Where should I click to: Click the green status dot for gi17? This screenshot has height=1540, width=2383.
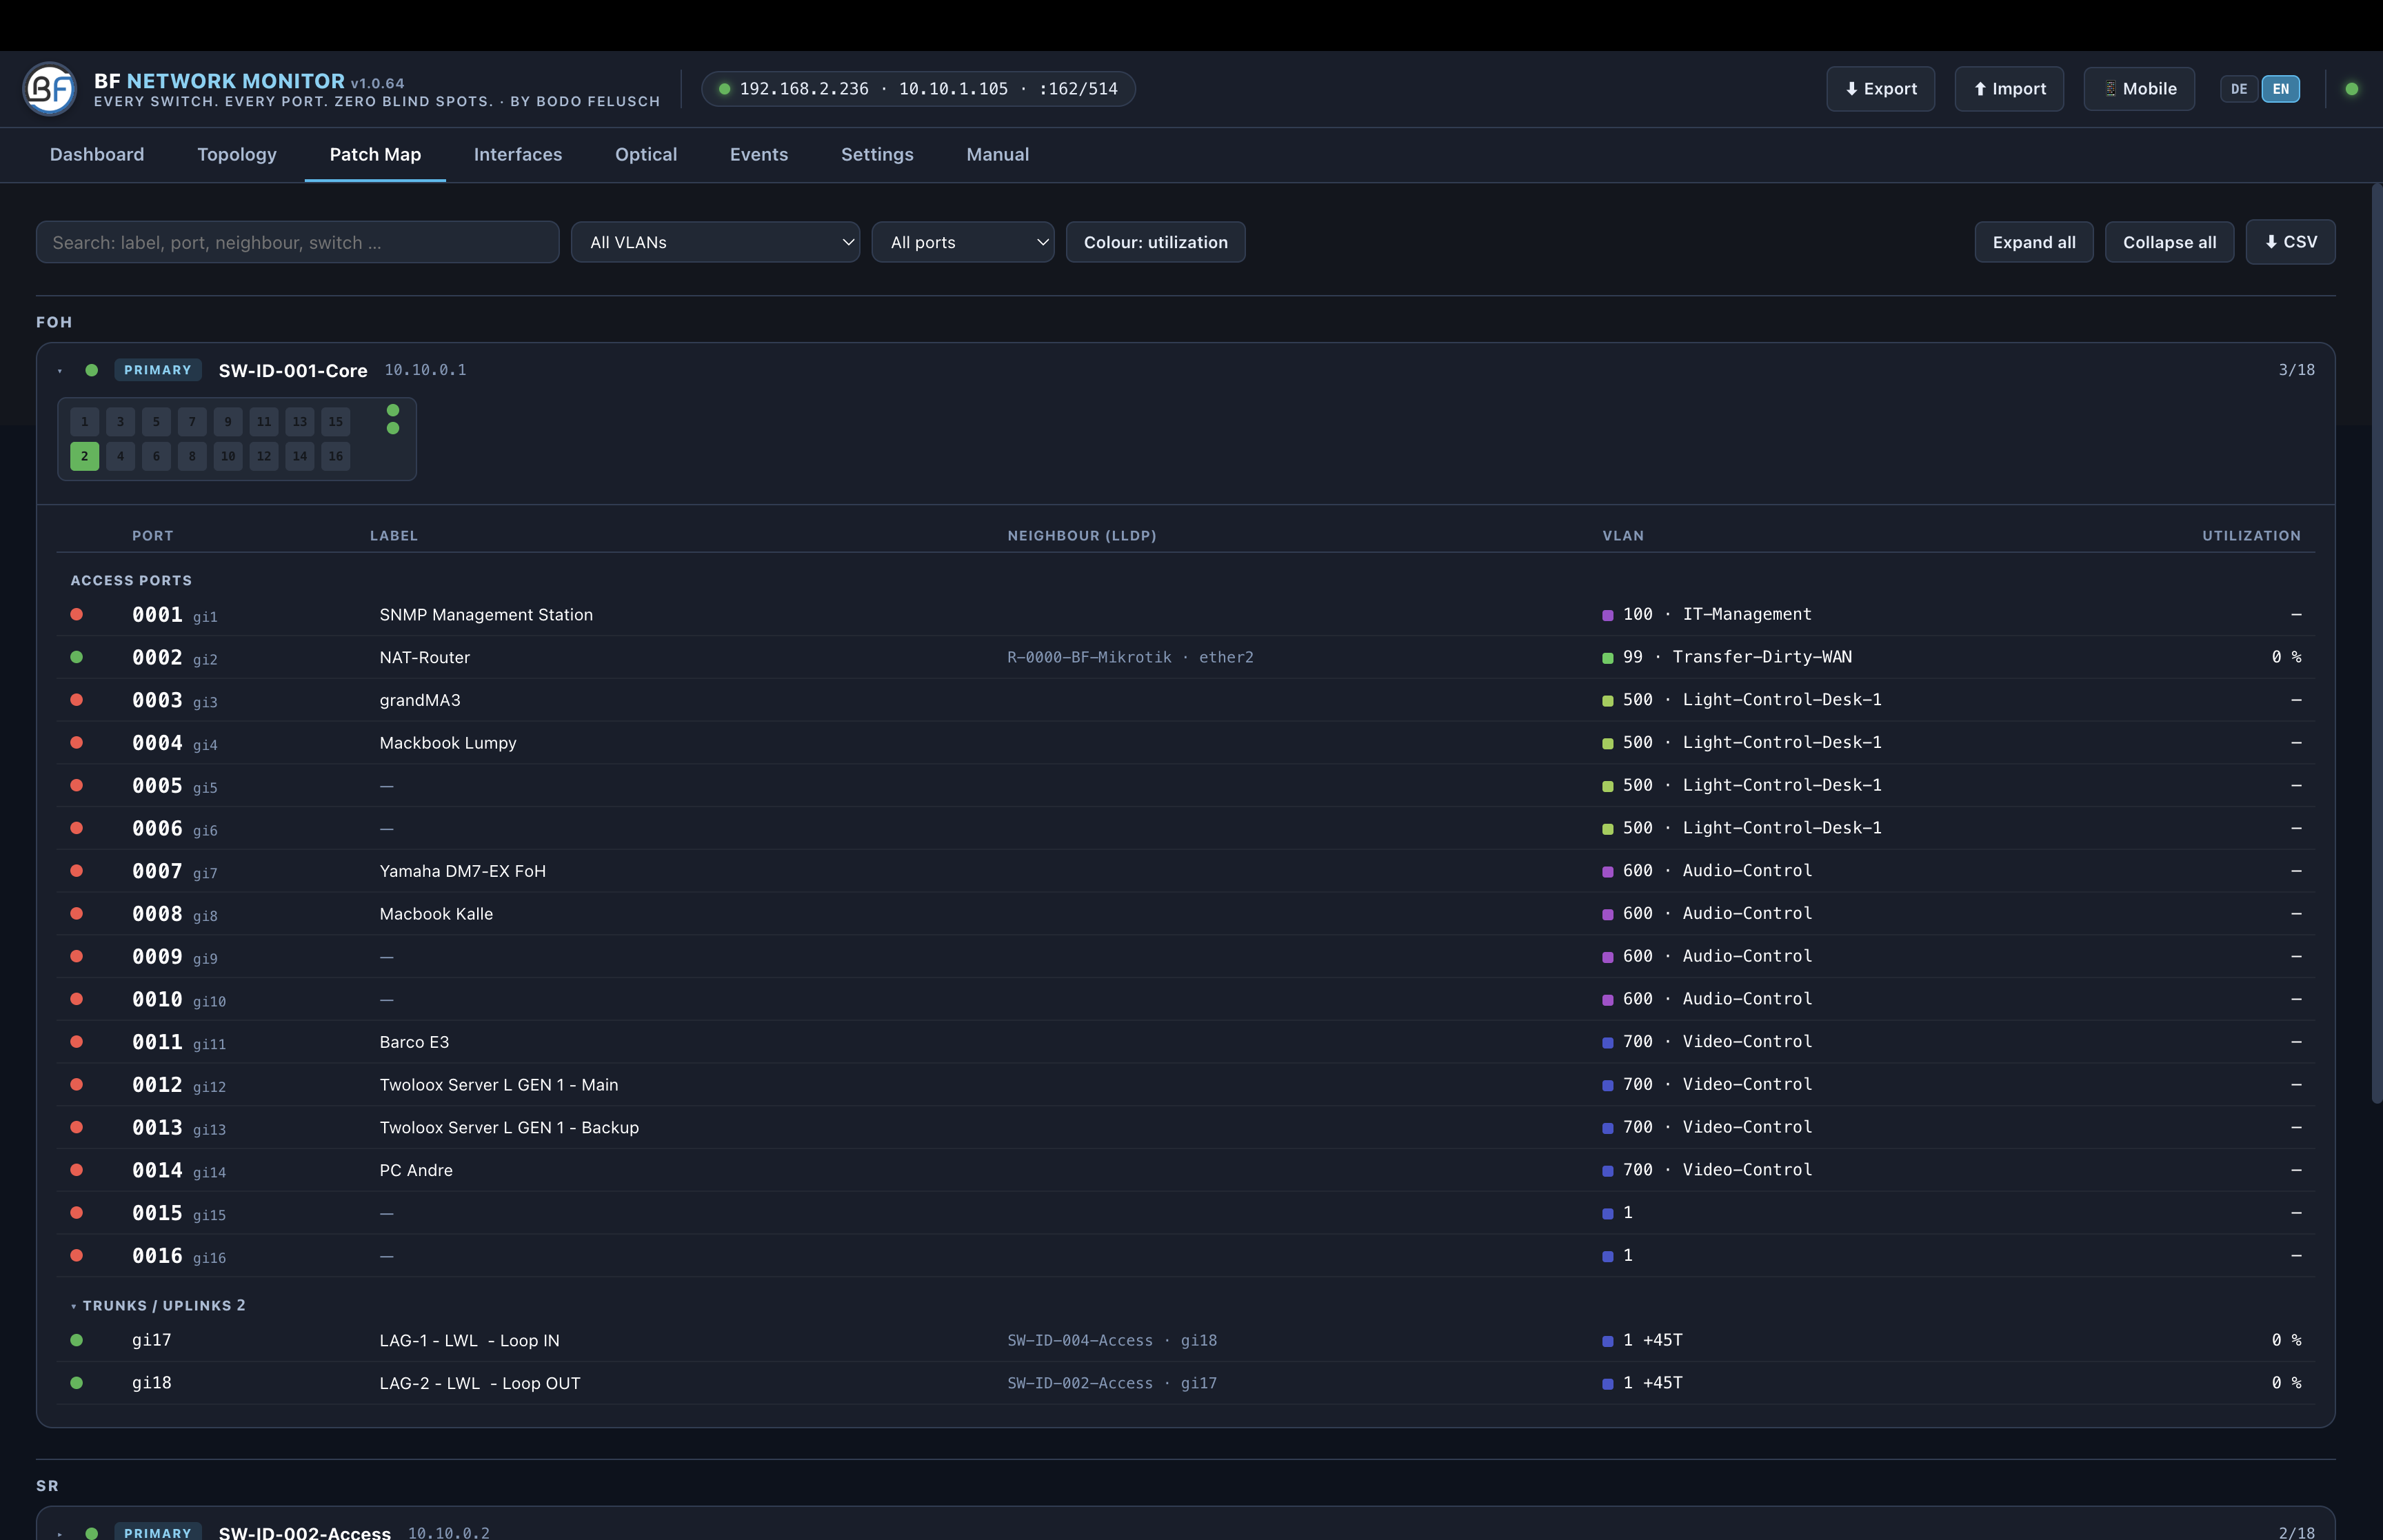click(x=77, y=1340)
